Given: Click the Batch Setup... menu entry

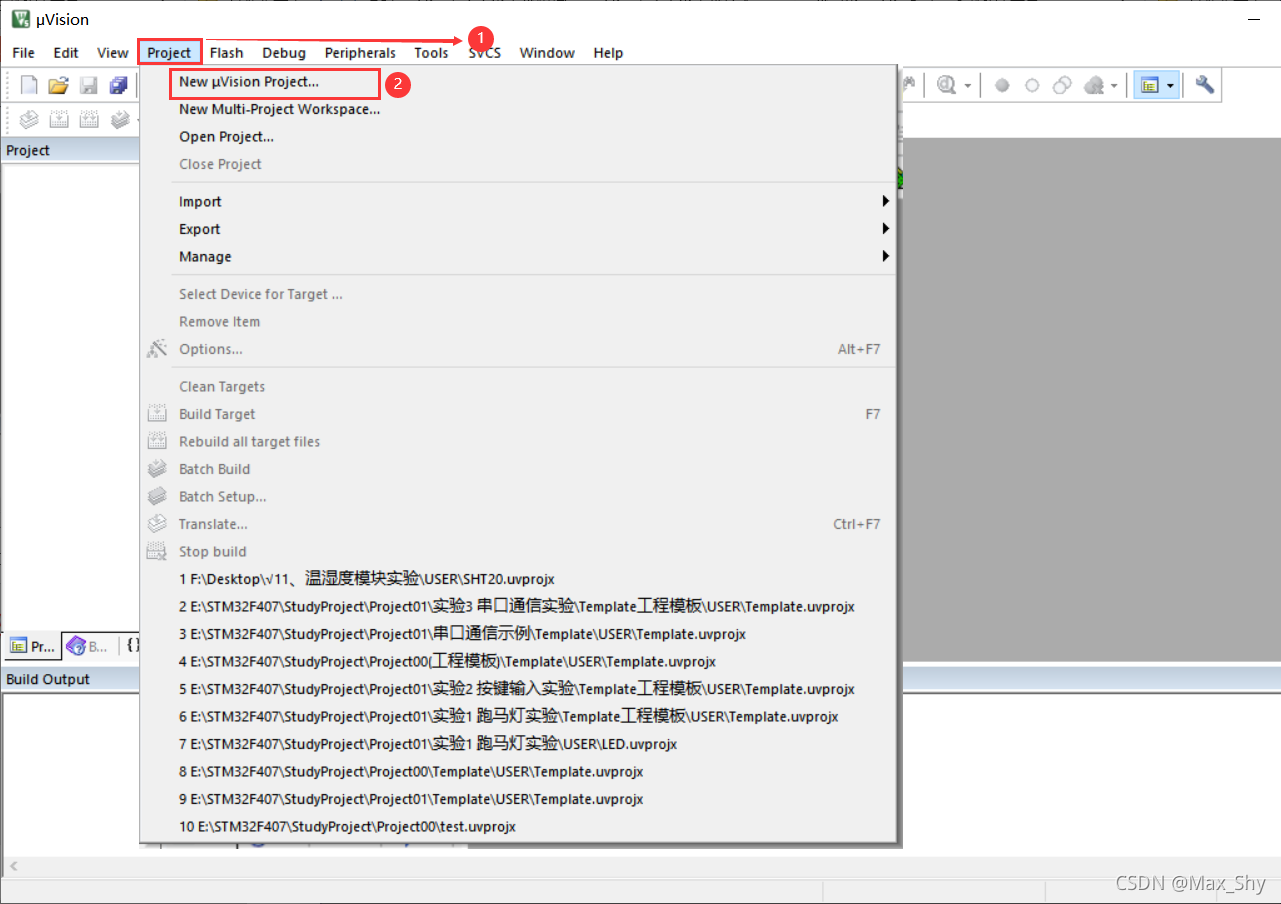Looking at the screenshot, I should point(518,497).
